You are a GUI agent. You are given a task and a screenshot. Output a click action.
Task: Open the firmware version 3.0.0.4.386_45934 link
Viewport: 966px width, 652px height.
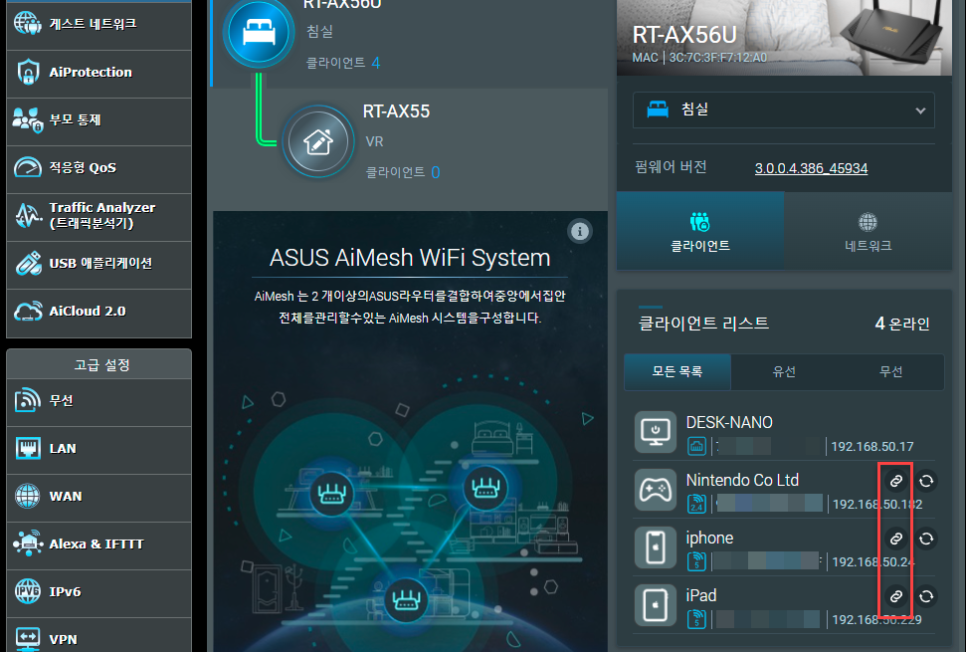click(x=811, y=168)
